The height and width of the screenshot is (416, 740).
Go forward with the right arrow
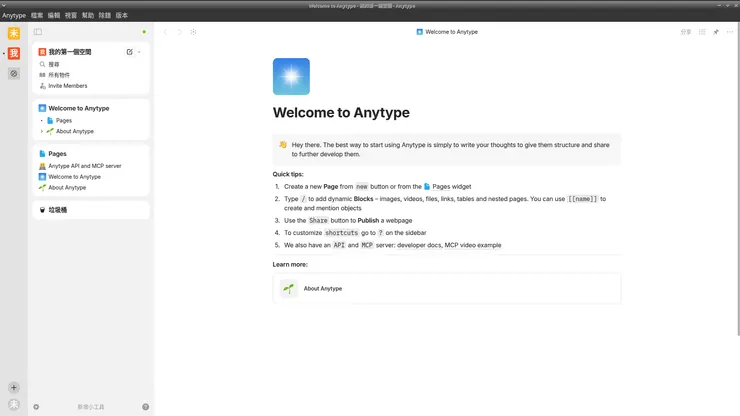pos(179,32)
